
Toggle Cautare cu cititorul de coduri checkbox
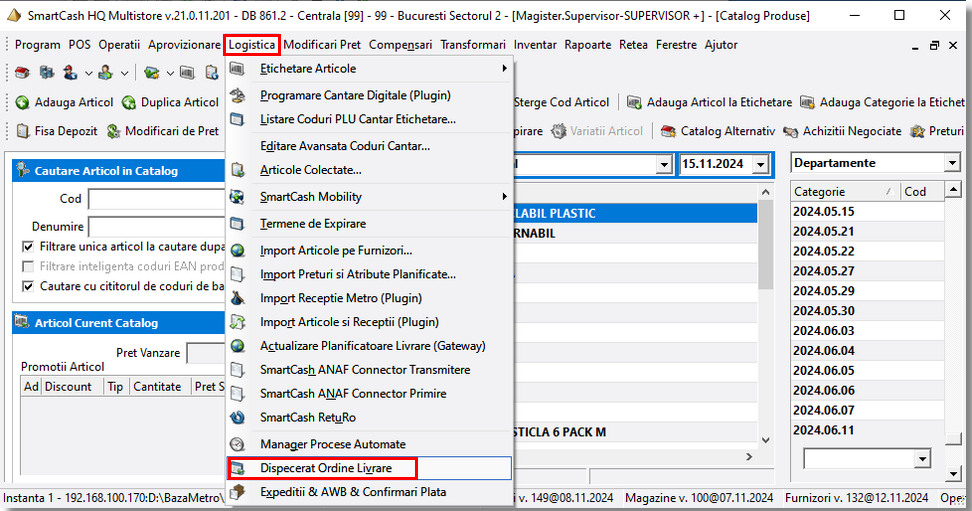click(x=28, y=286)
